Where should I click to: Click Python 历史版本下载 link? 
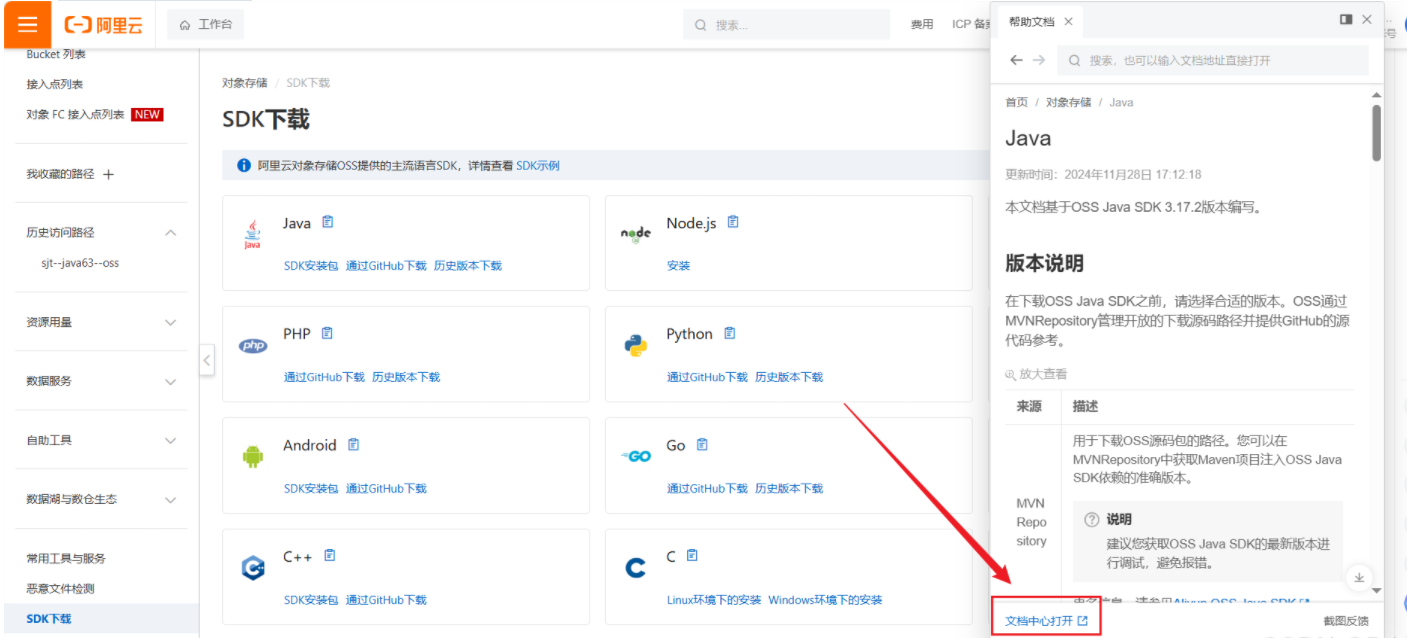click(789, 377)
